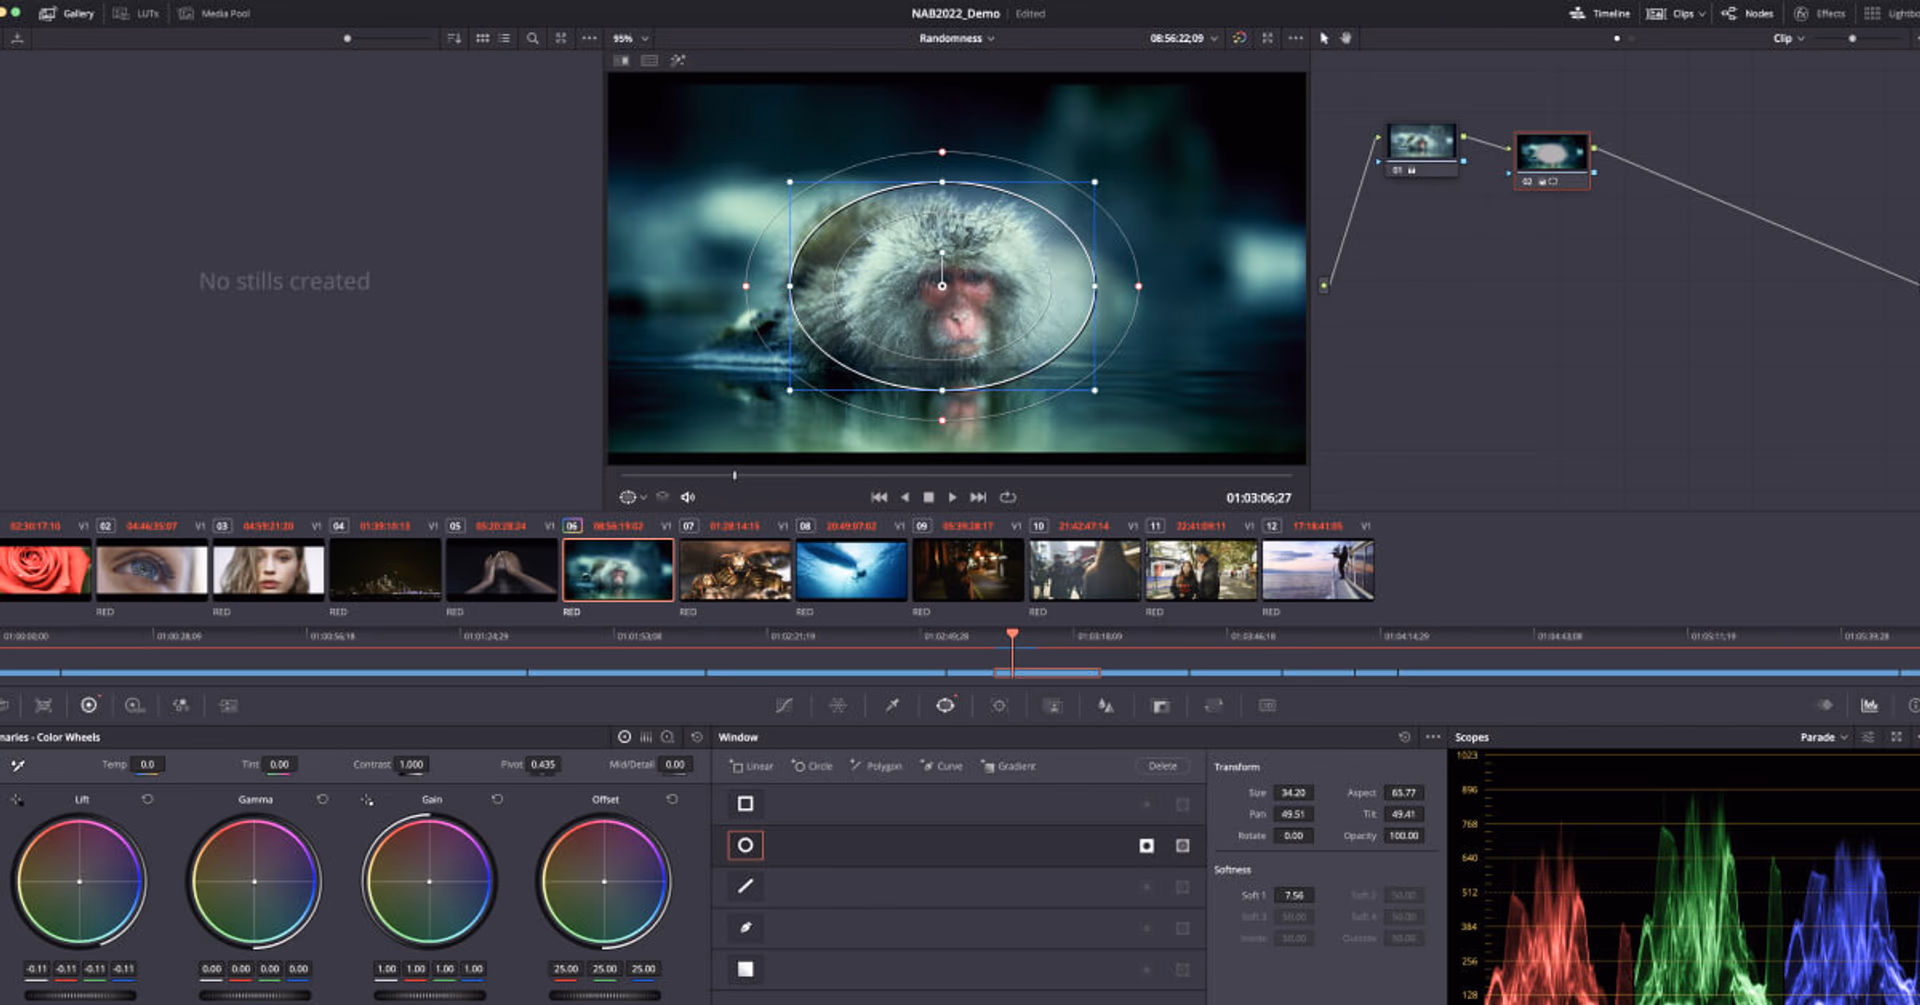
Task: Toggle invert on circle window
Action: point(1146,846)
